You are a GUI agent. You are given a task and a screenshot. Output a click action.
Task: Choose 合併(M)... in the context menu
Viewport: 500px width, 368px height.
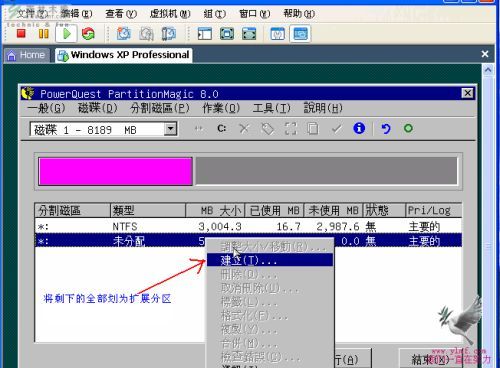[x=270, y=343]
